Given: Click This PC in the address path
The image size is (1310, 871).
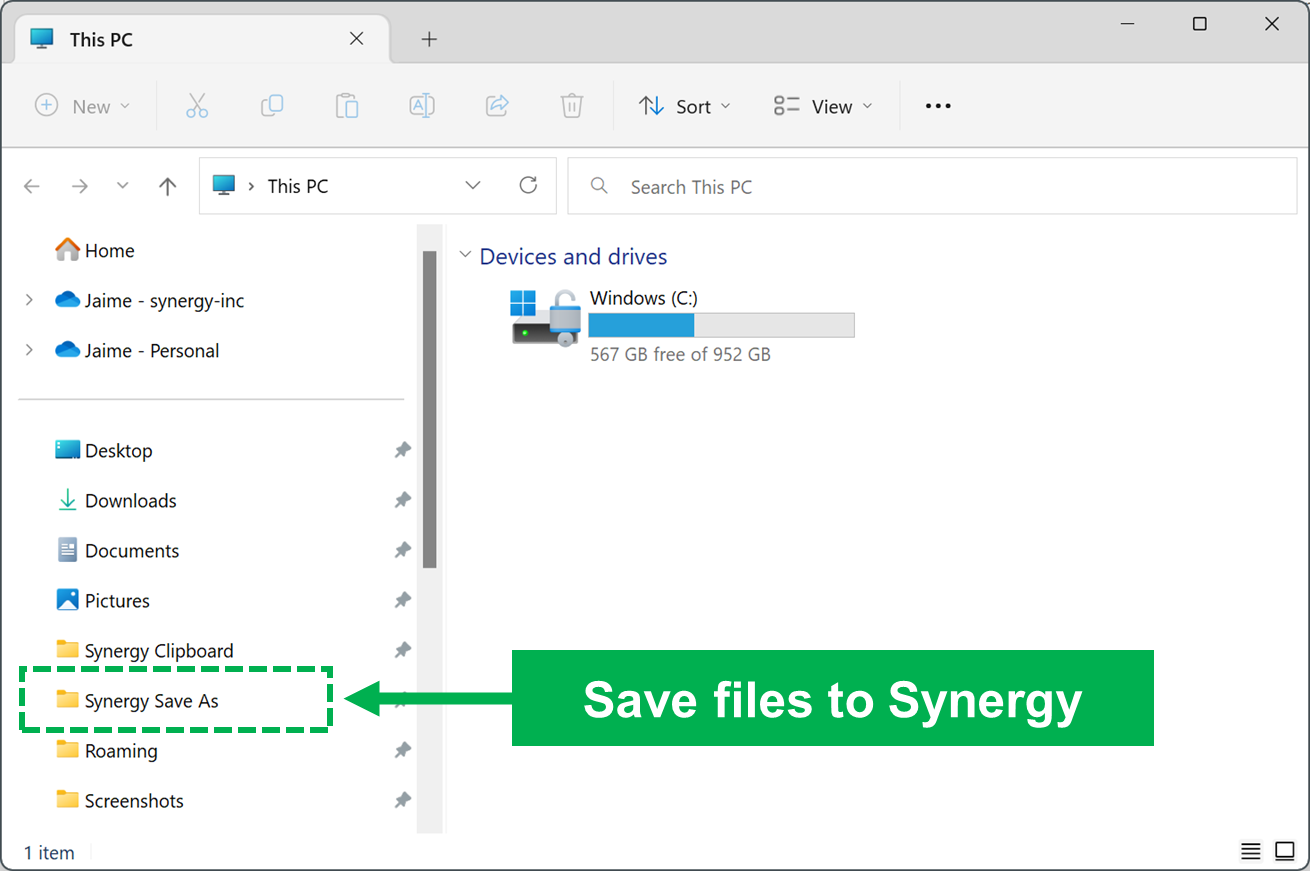Looking at the screenshot, I should click(298, 186).
